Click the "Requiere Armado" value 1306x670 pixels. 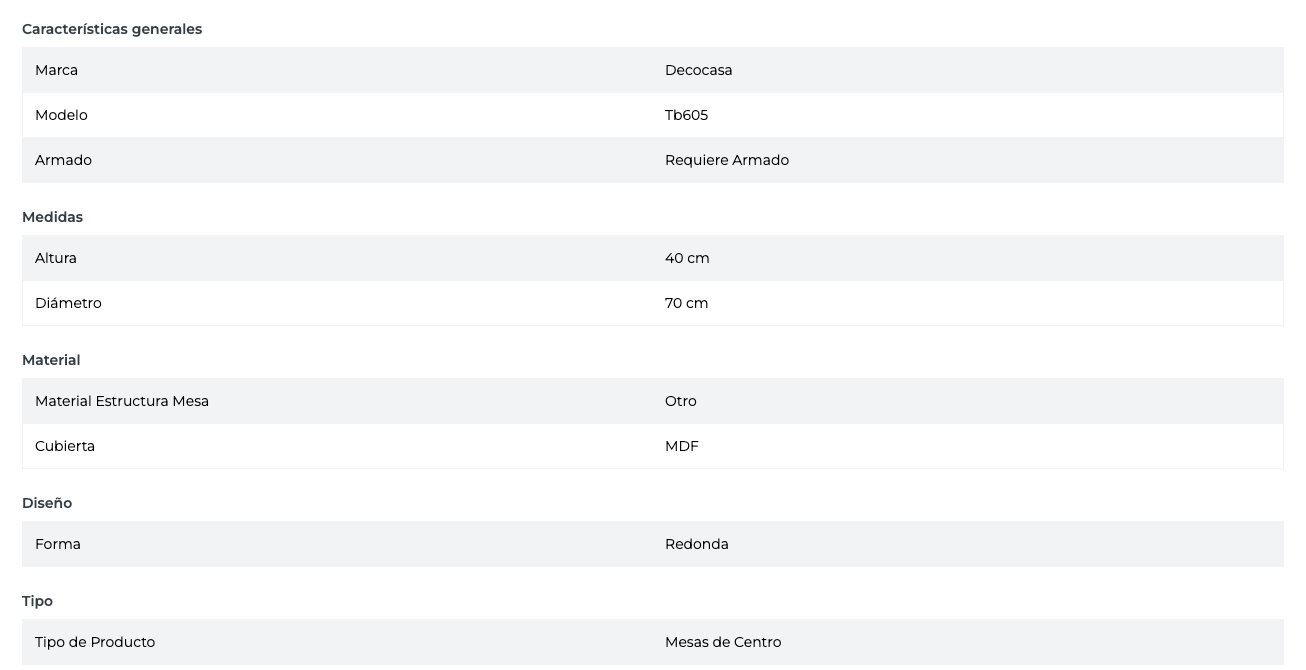pos(726,160)
